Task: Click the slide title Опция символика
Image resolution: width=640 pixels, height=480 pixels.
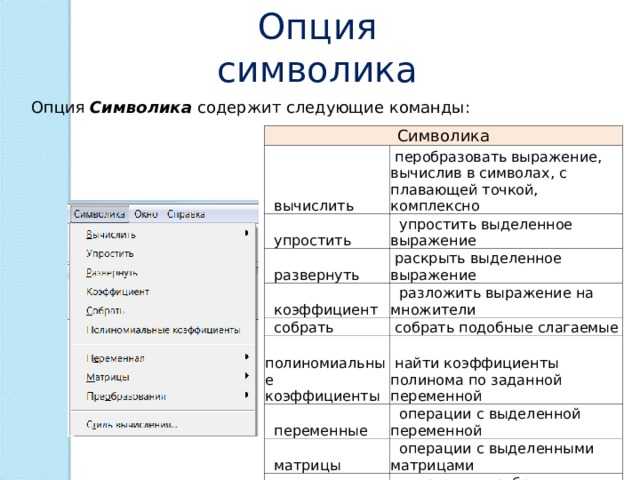Action: pos(317,49)
